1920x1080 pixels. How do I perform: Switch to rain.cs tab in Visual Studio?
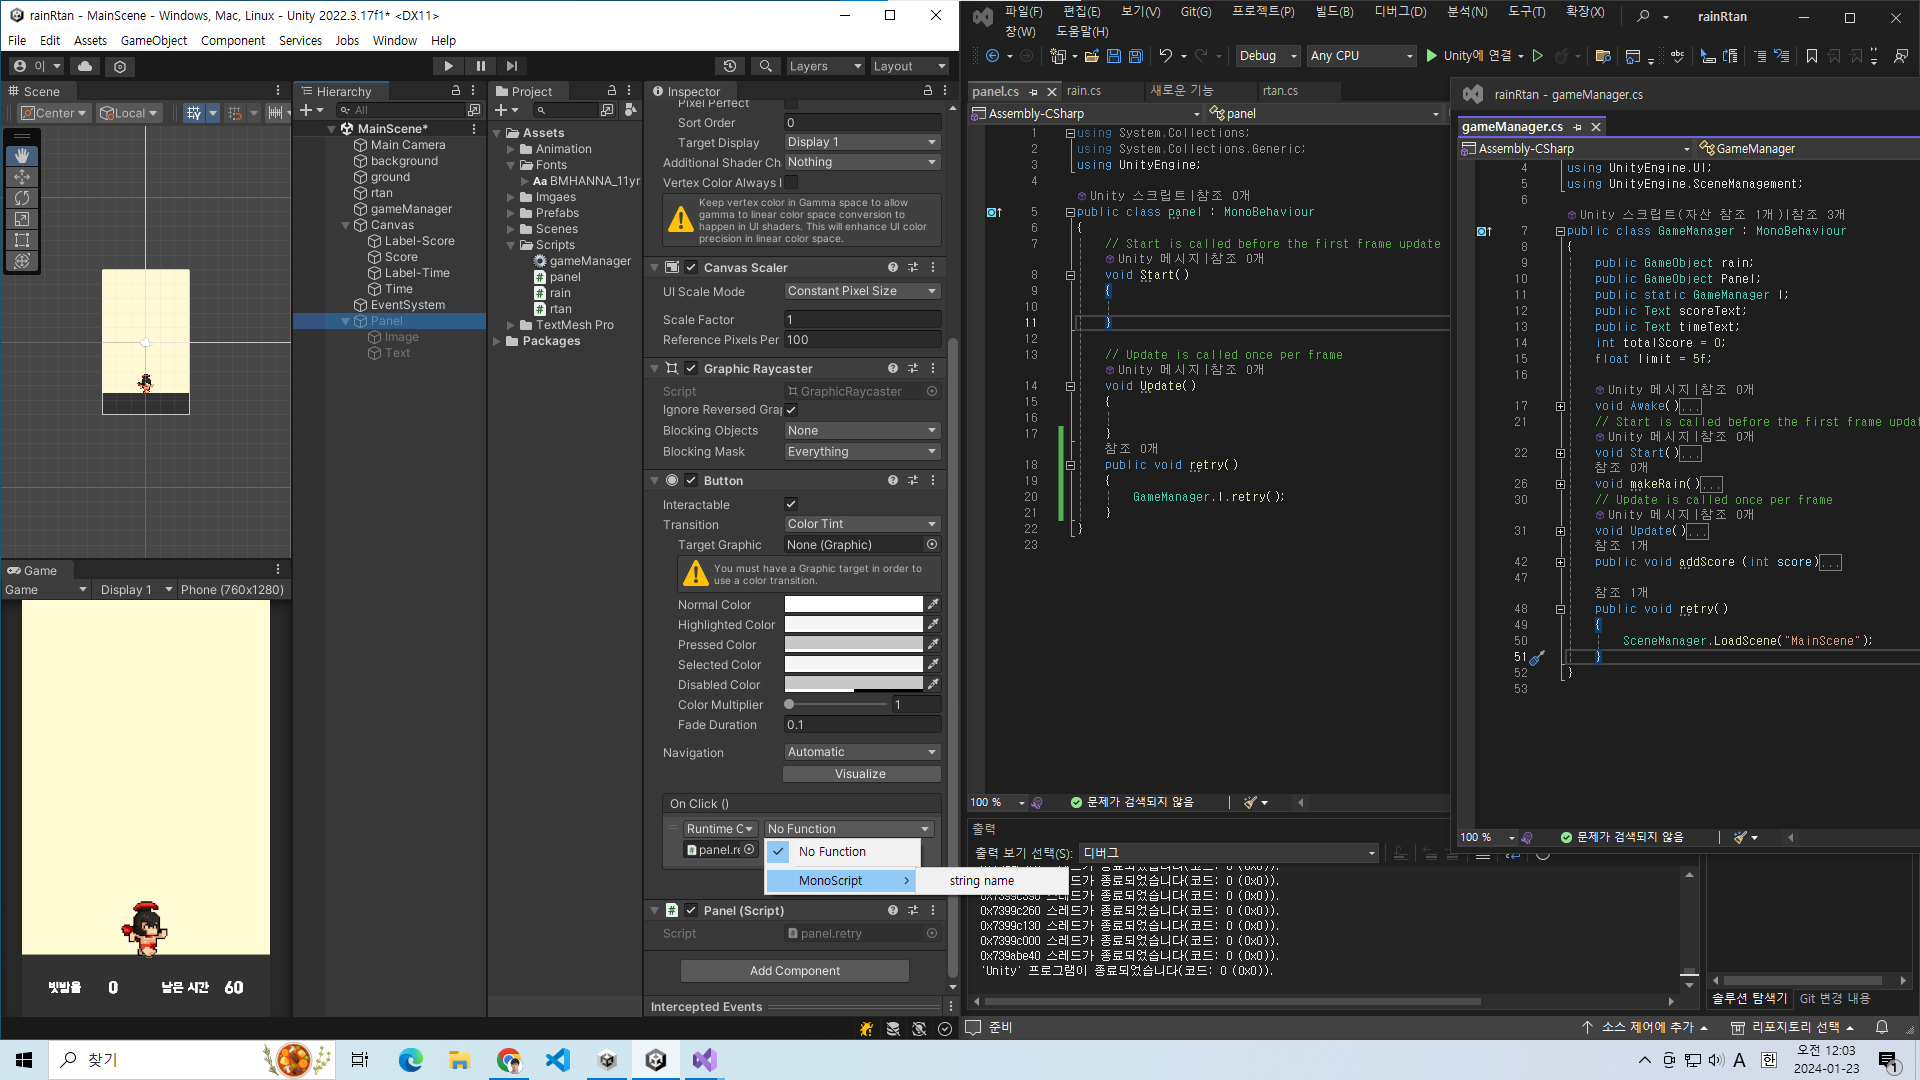tap(1084, 91)
